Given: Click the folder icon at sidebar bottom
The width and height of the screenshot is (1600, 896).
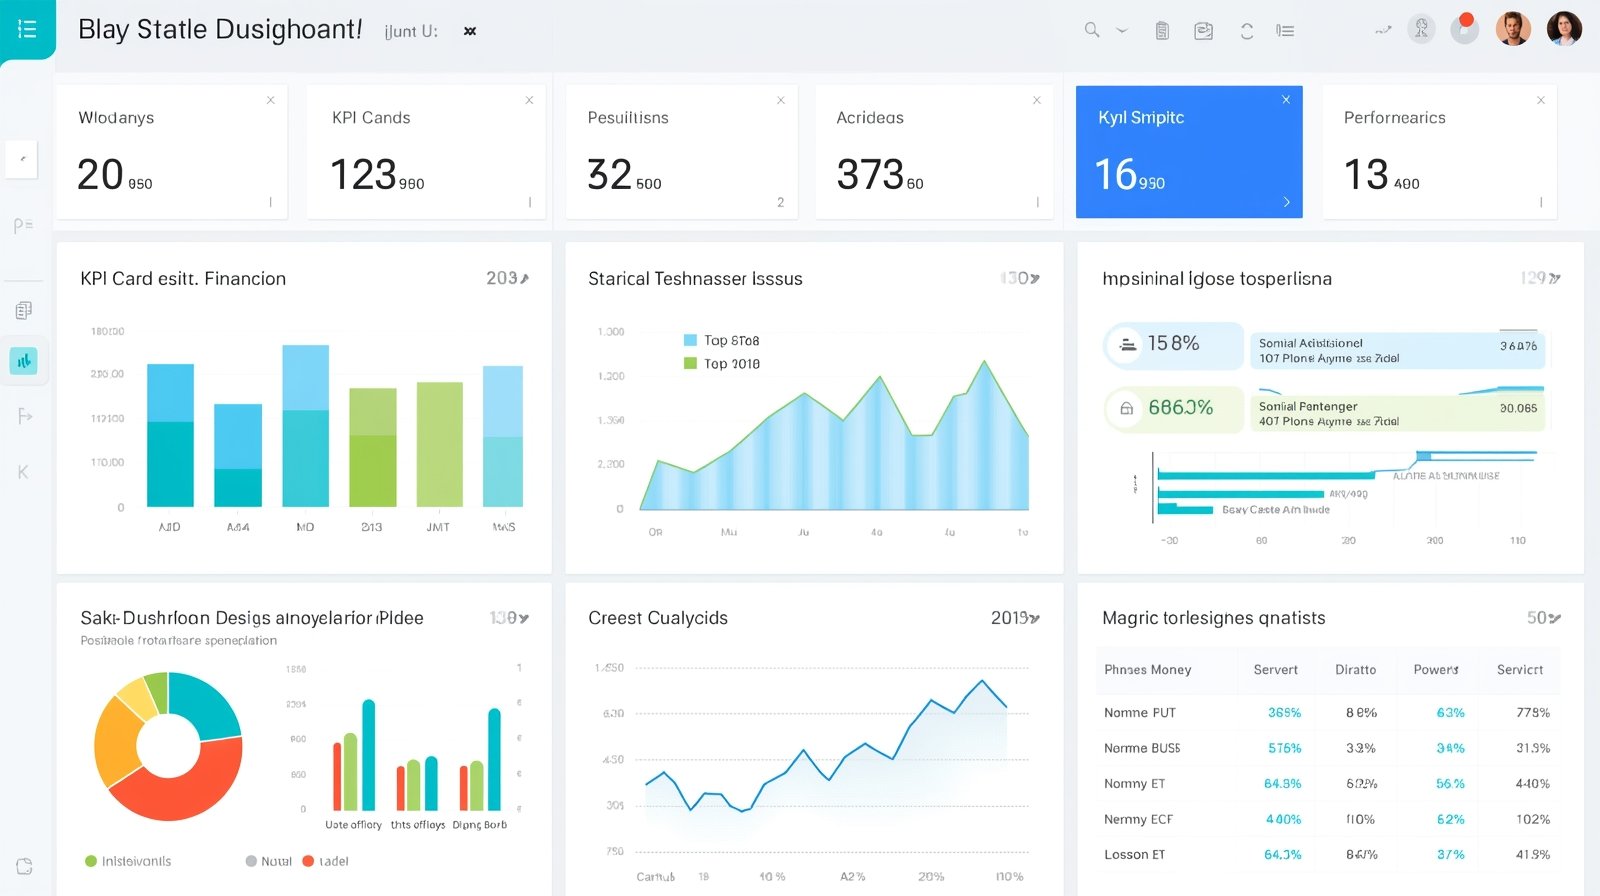Looking at the screenshot, I should click(x=24, y=866).
